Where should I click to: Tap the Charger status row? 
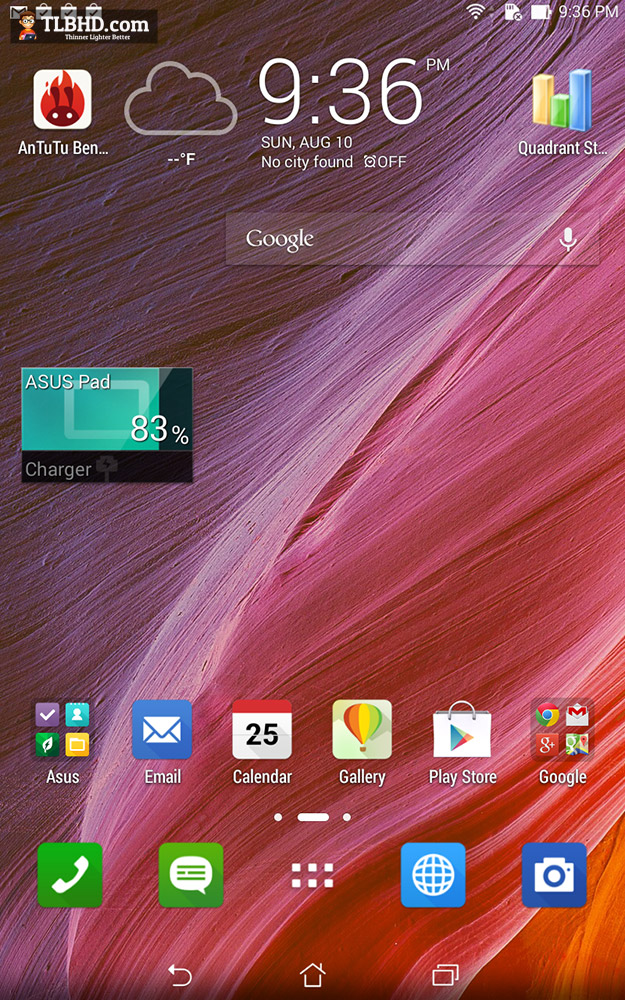107,467
